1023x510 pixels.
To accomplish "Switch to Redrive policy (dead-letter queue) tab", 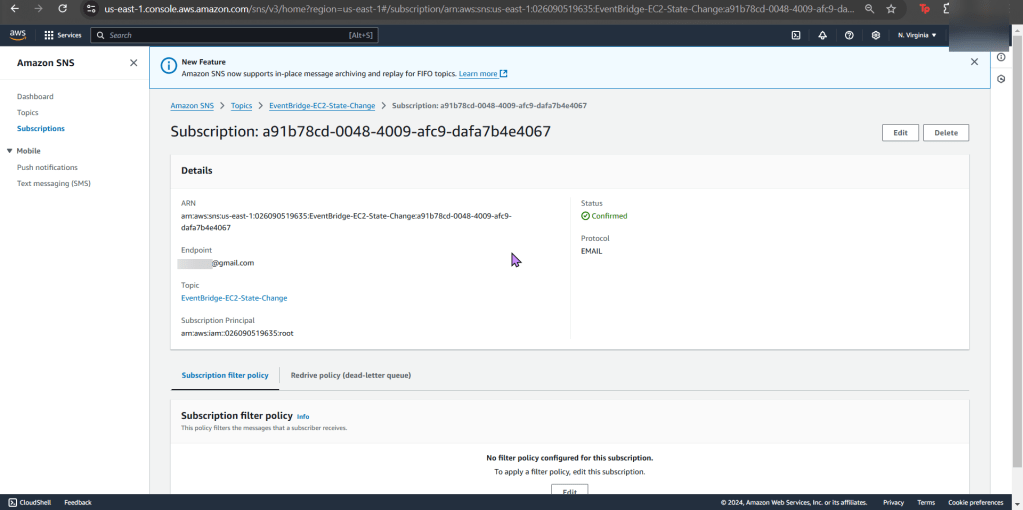I will coord(350,375).
